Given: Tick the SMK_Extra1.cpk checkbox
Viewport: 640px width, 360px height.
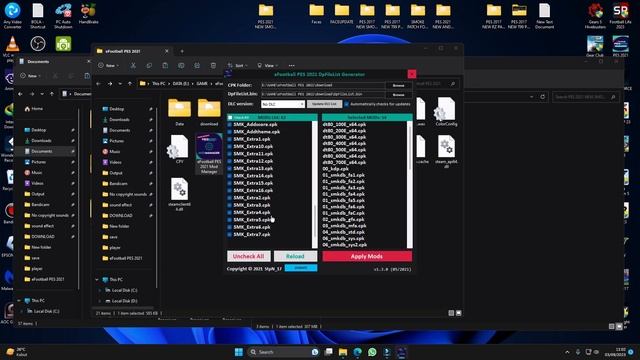Looking at the screenshot, I should click(229, 139).
